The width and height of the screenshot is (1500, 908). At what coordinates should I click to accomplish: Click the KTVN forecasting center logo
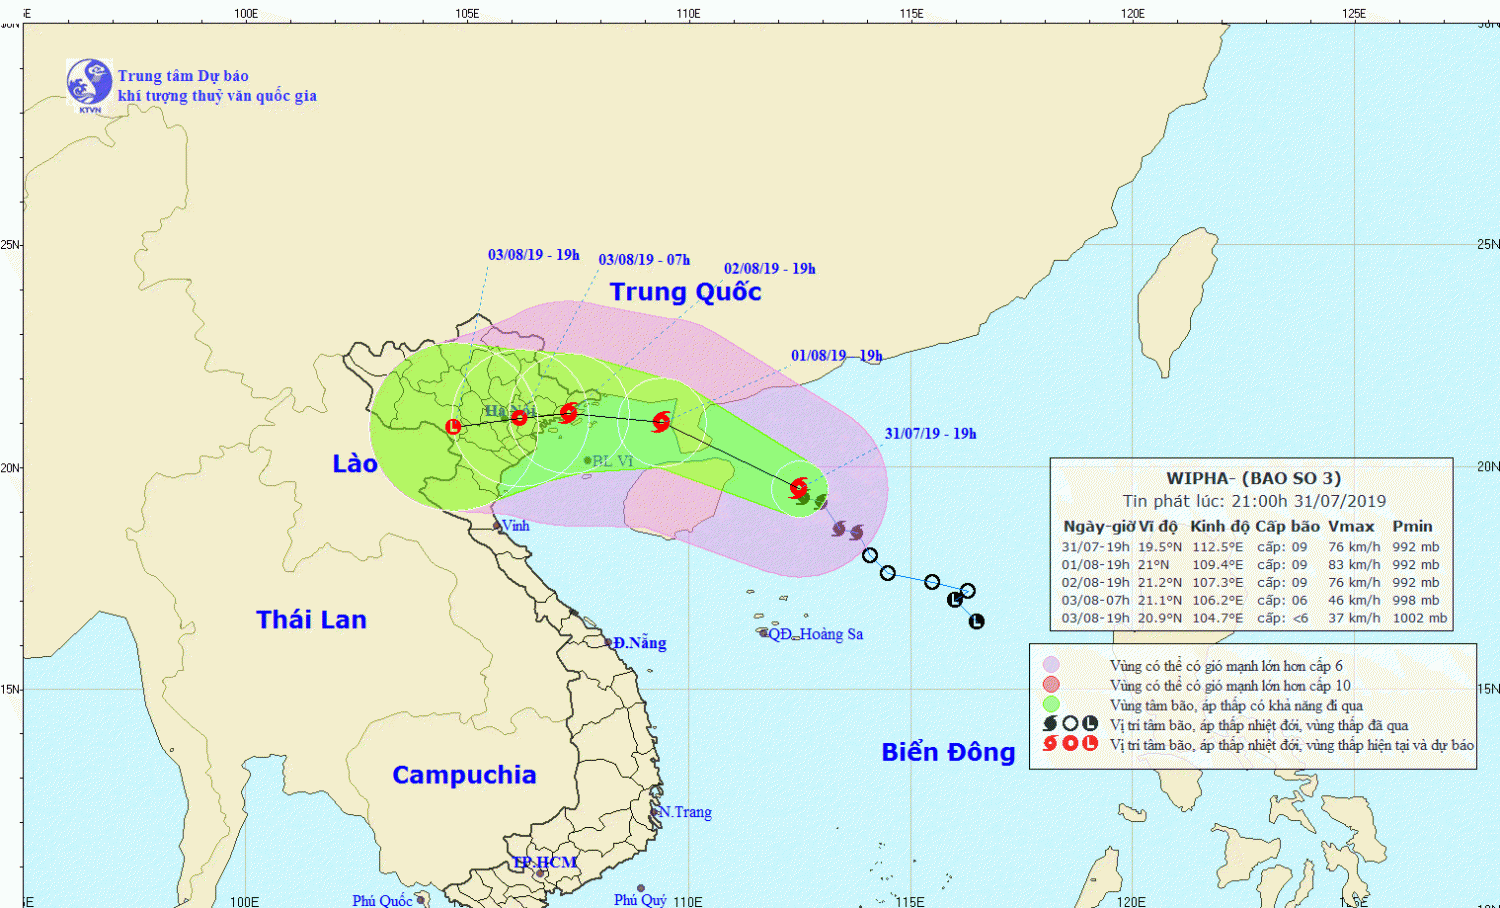click(x=89, y=84)
